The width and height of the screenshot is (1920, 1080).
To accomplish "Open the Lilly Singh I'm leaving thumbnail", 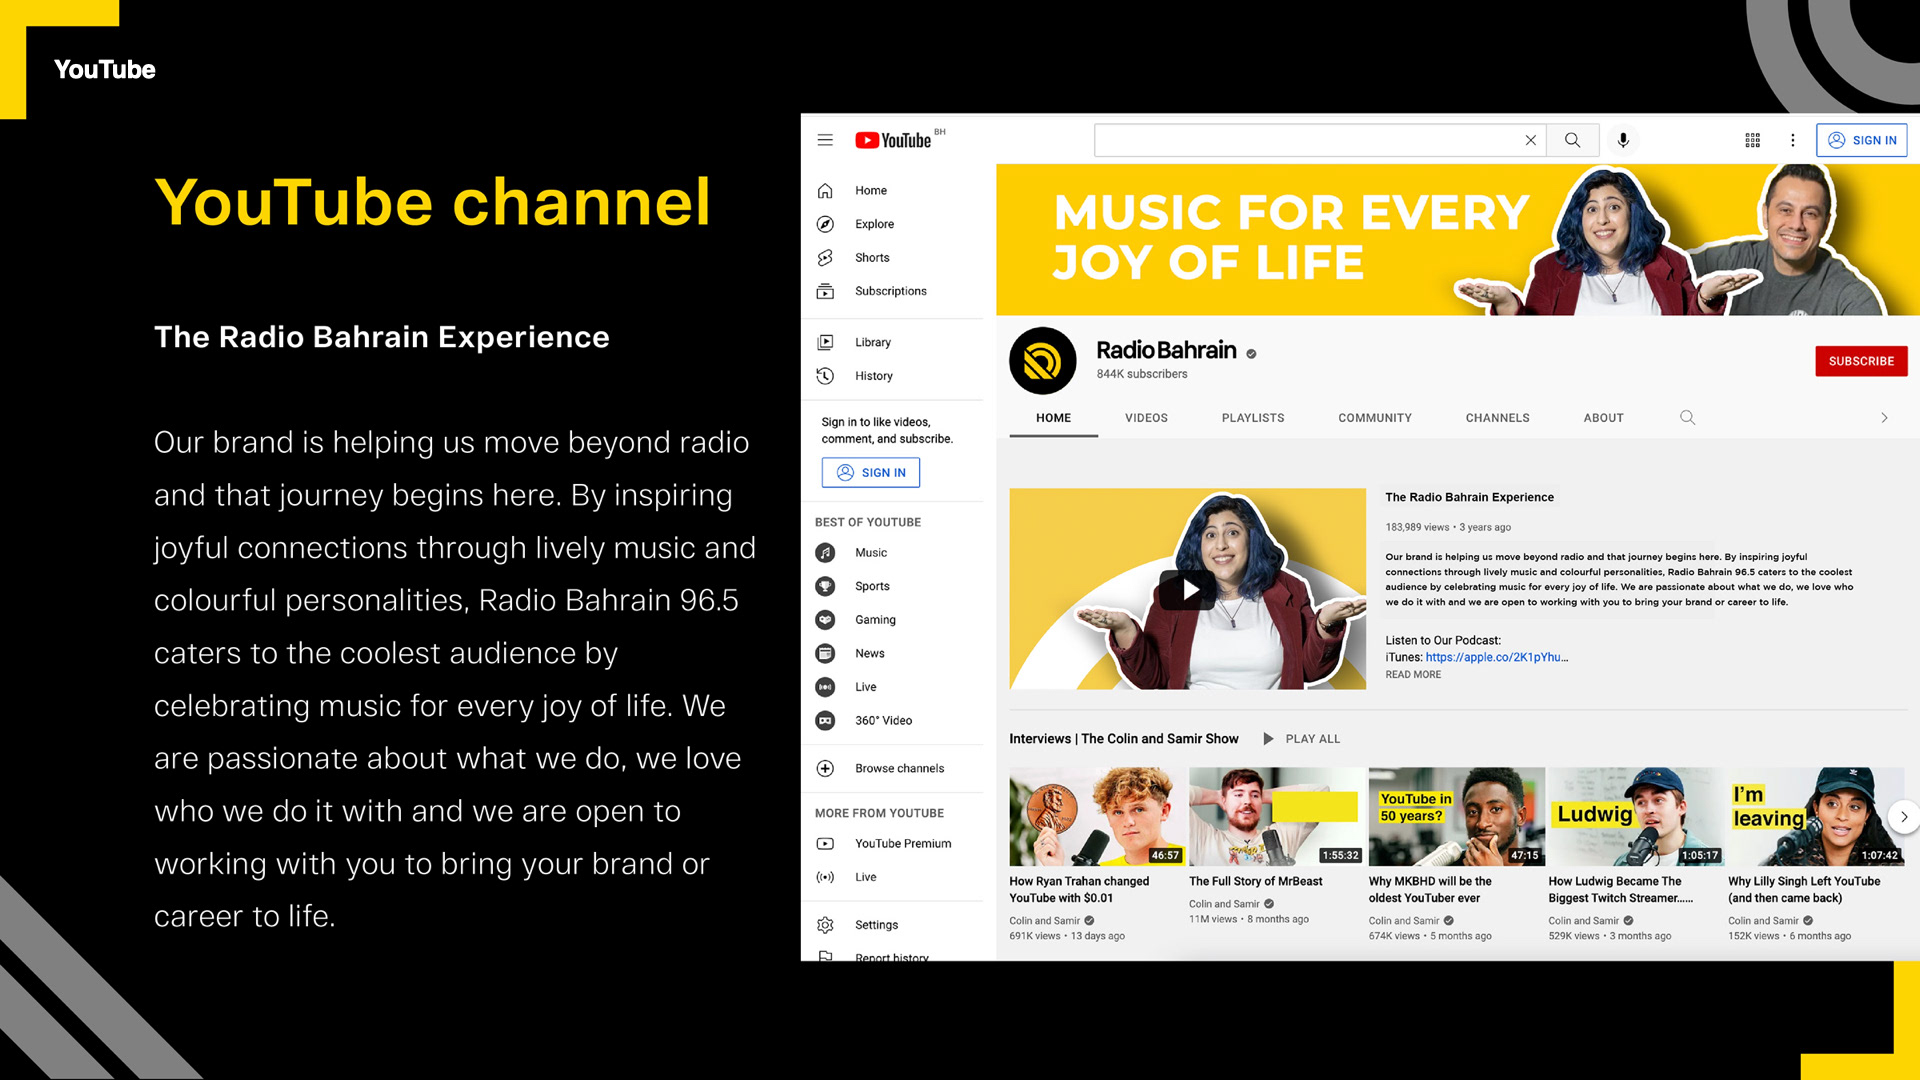I will (x=1815, y=816).
